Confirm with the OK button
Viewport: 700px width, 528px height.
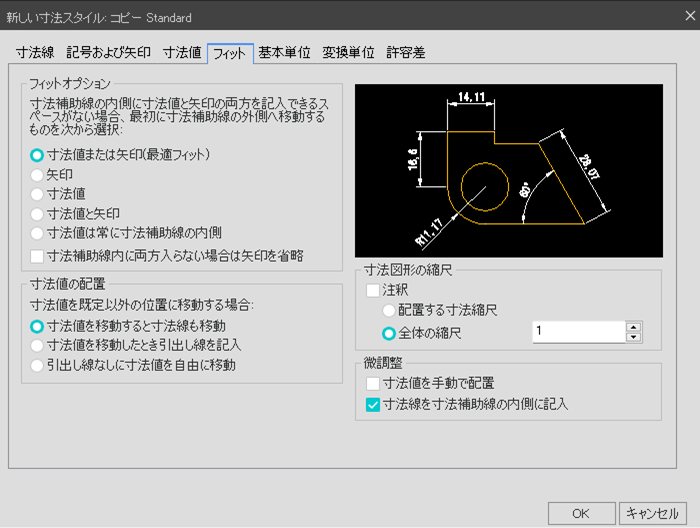581,514
